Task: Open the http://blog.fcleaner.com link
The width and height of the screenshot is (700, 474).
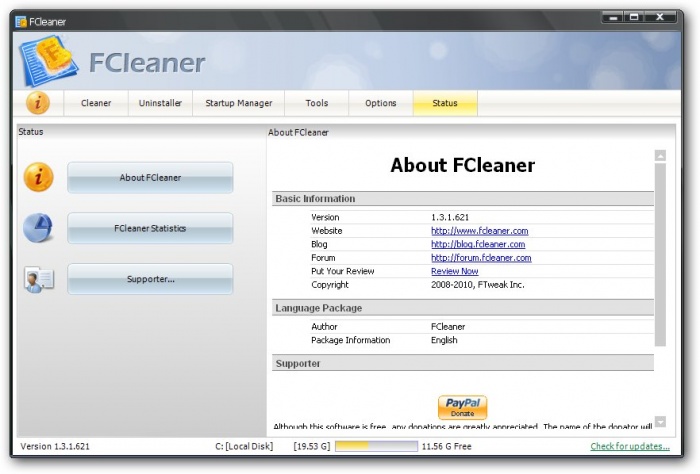Action: [478, 244]
